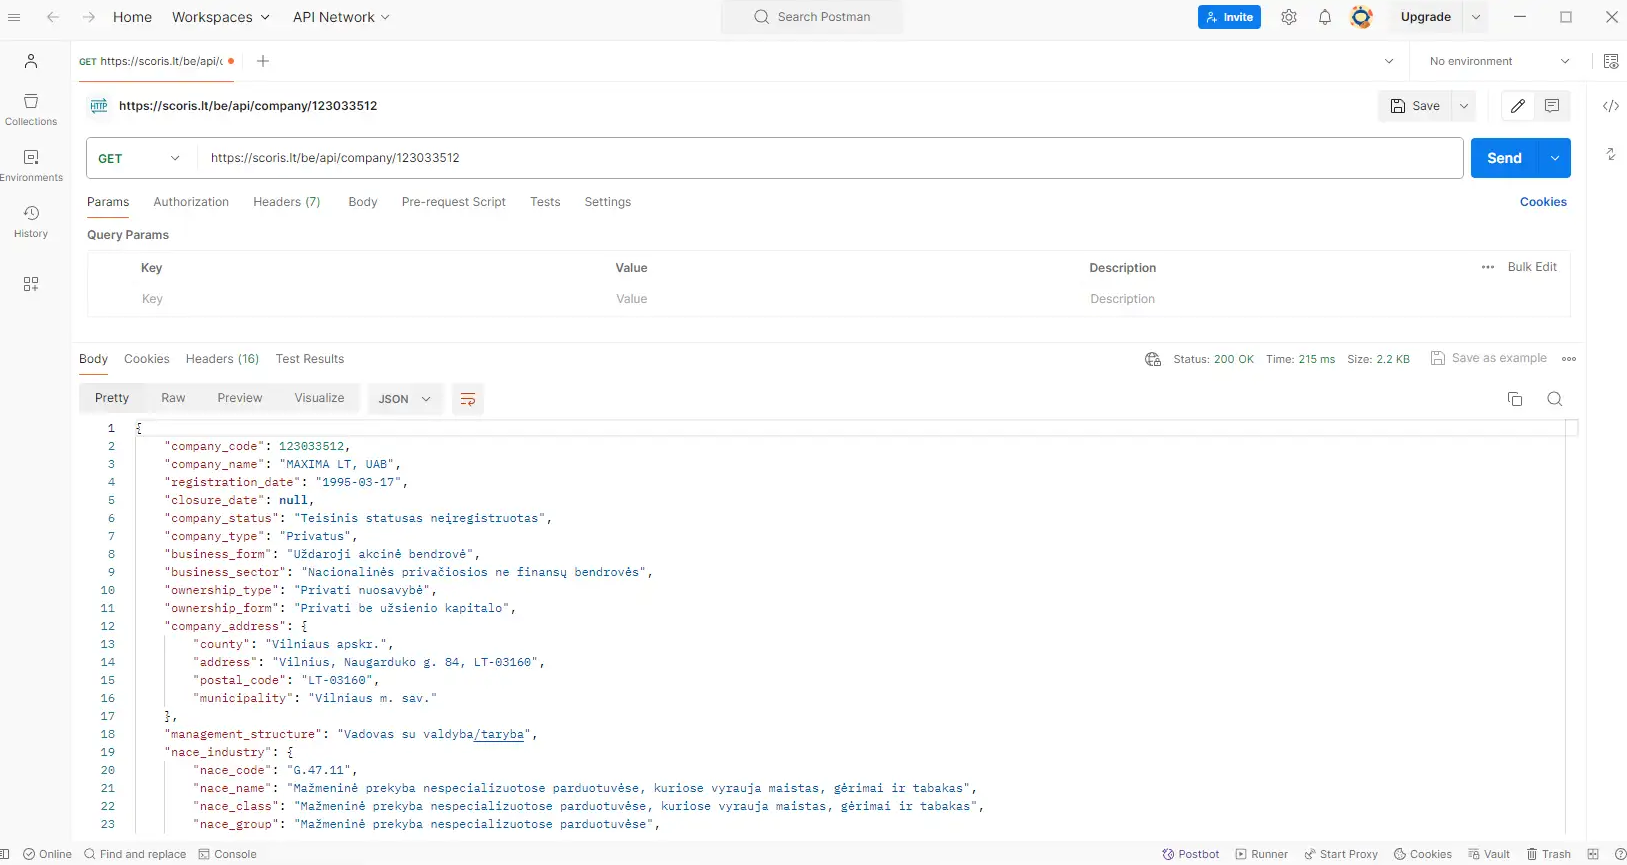Show the Test Results tab
This screenshot has height=865, width=1627.
click(310, 359)
